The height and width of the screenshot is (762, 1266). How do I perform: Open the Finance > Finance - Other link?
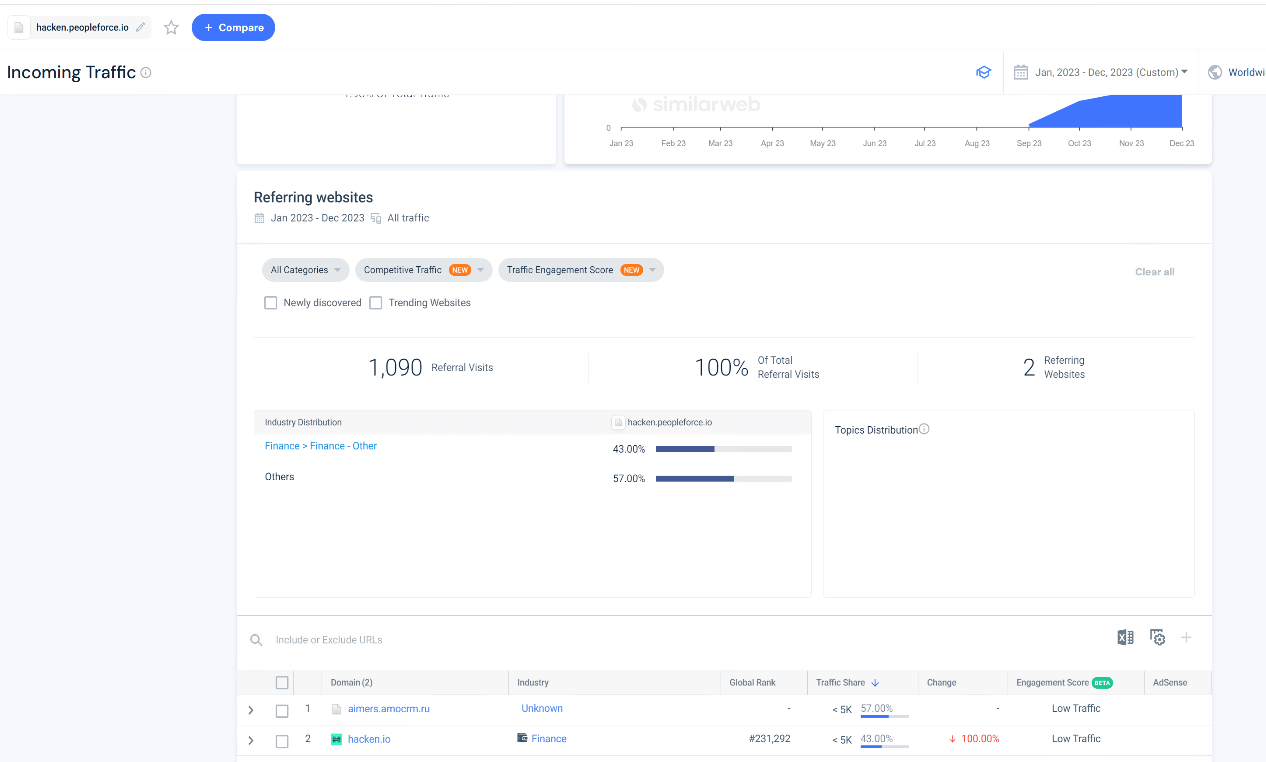pyautogui.click(x=321, y=446)
